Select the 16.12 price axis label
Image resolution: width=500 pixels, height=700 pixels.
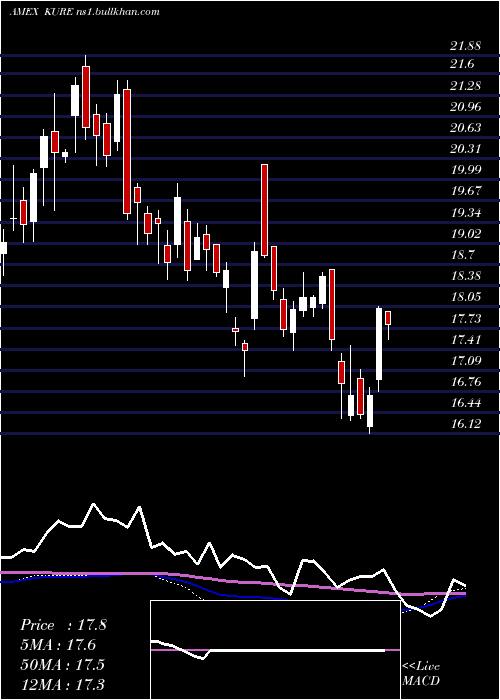click(465, 424)
